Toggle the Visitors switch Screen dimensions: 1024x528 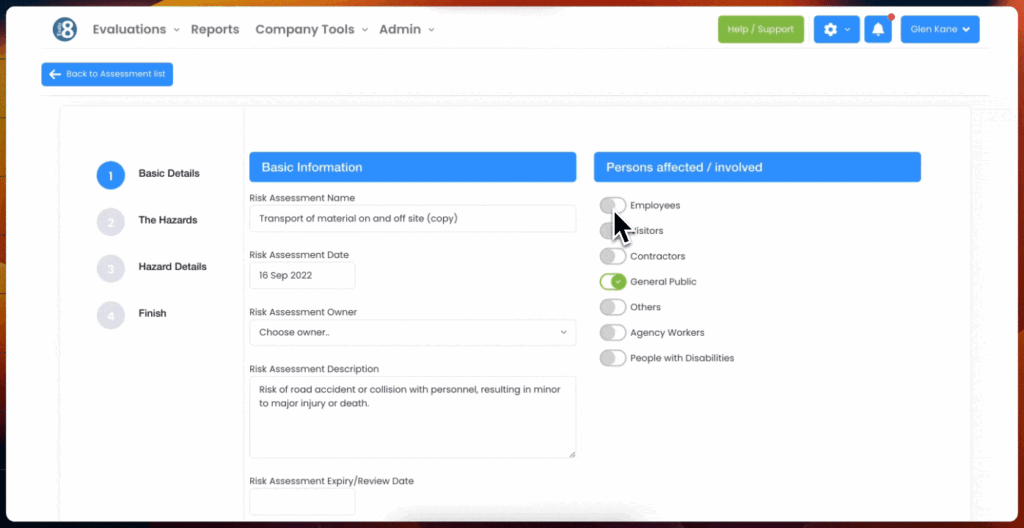point(613,231)
